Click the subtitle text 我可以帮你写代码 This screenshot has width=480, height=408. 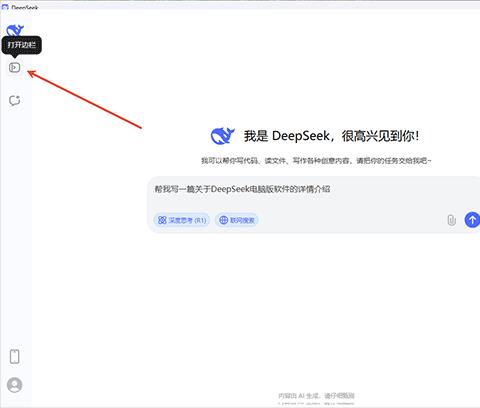[x=316, y=161]
